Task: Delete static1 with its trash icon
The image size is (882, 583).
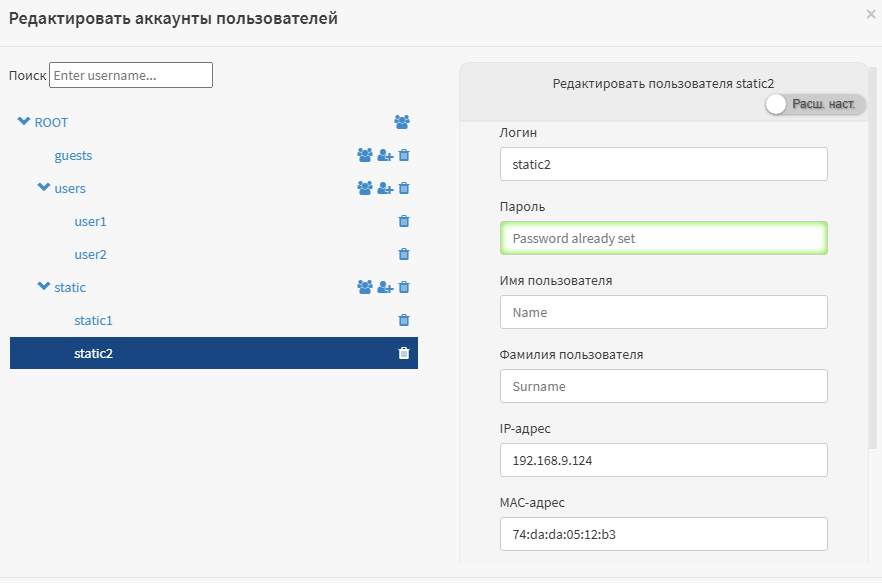Action: coord(404,320)
